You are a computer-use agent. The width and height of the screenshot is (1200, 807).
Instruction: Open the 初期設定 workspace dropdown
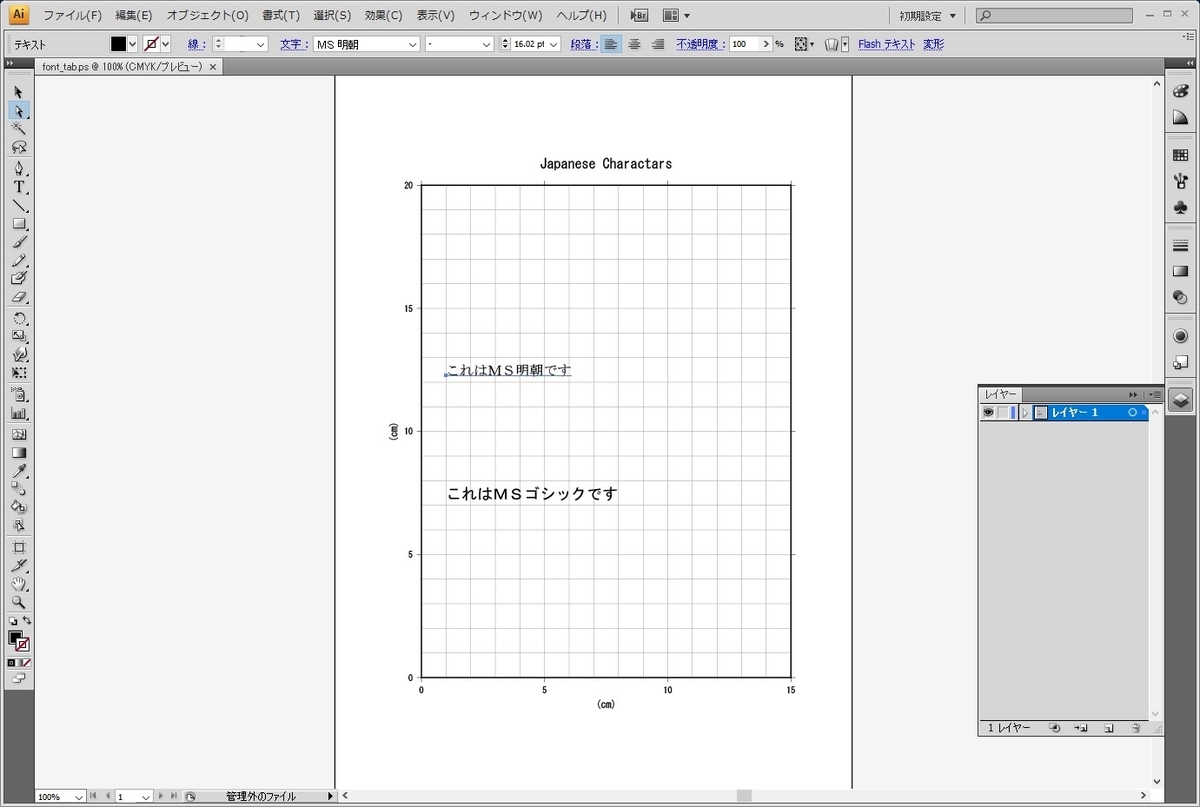(x=928, y=16)
